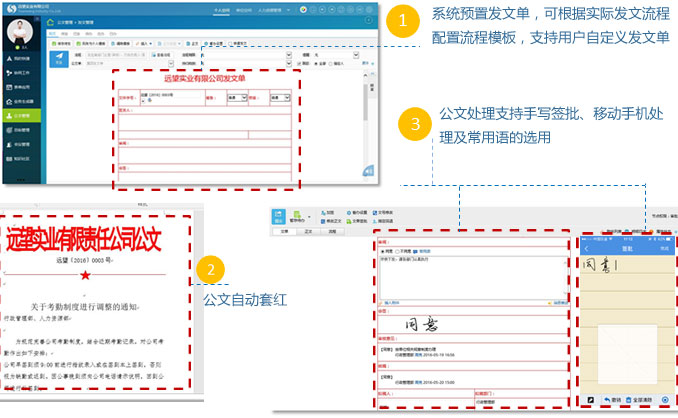Toggle the 跟踪 checkbox
This screenshot has height=418, width=678.
(x=297, y=62)
